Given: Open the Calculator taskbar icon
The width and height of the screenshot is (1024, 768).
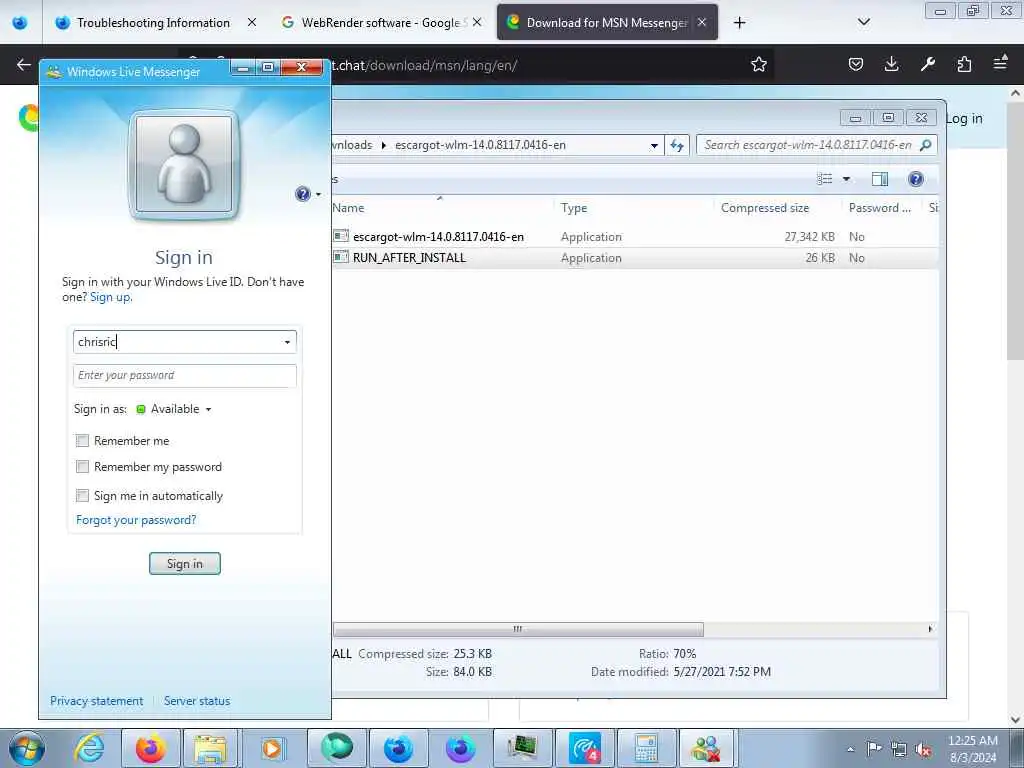Looking at the screenshot, I should [x=645, y=748].
